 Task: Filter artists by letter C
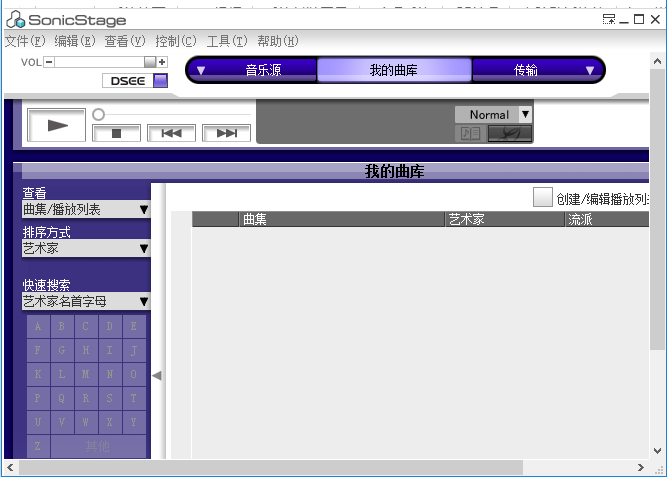pyautogui.click(x=86, y=326)
